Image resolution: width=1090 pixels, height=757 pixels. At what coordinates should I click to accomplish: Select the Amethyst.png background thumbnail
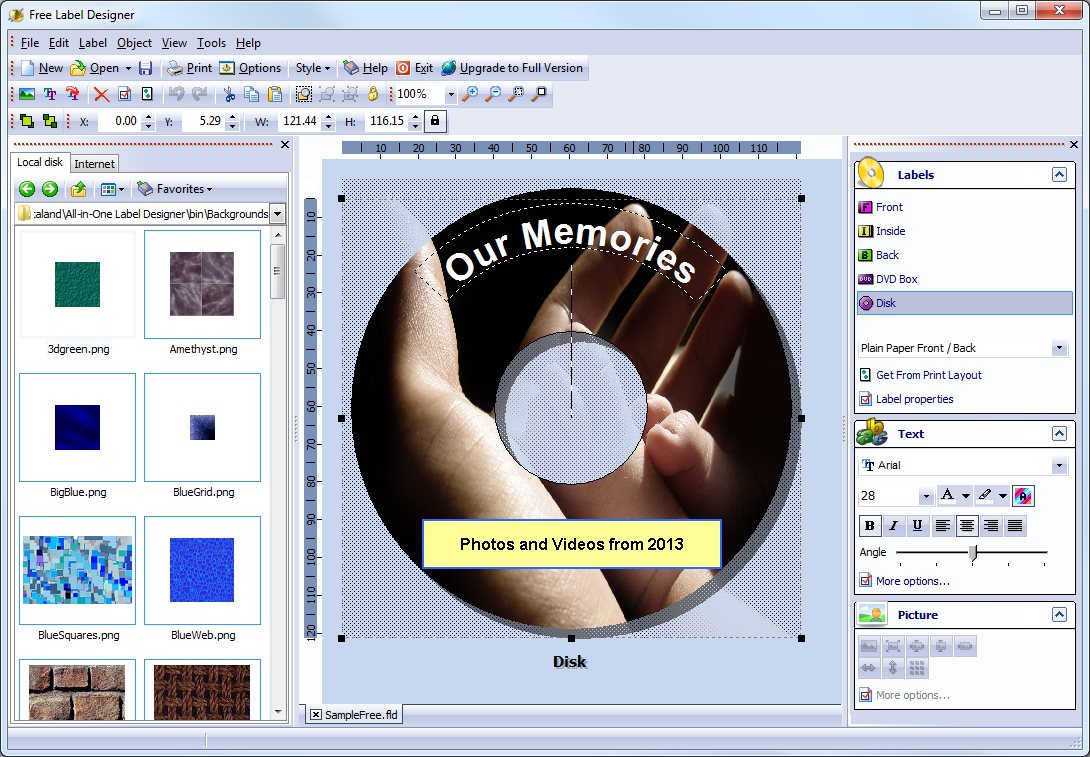[202, 284]
